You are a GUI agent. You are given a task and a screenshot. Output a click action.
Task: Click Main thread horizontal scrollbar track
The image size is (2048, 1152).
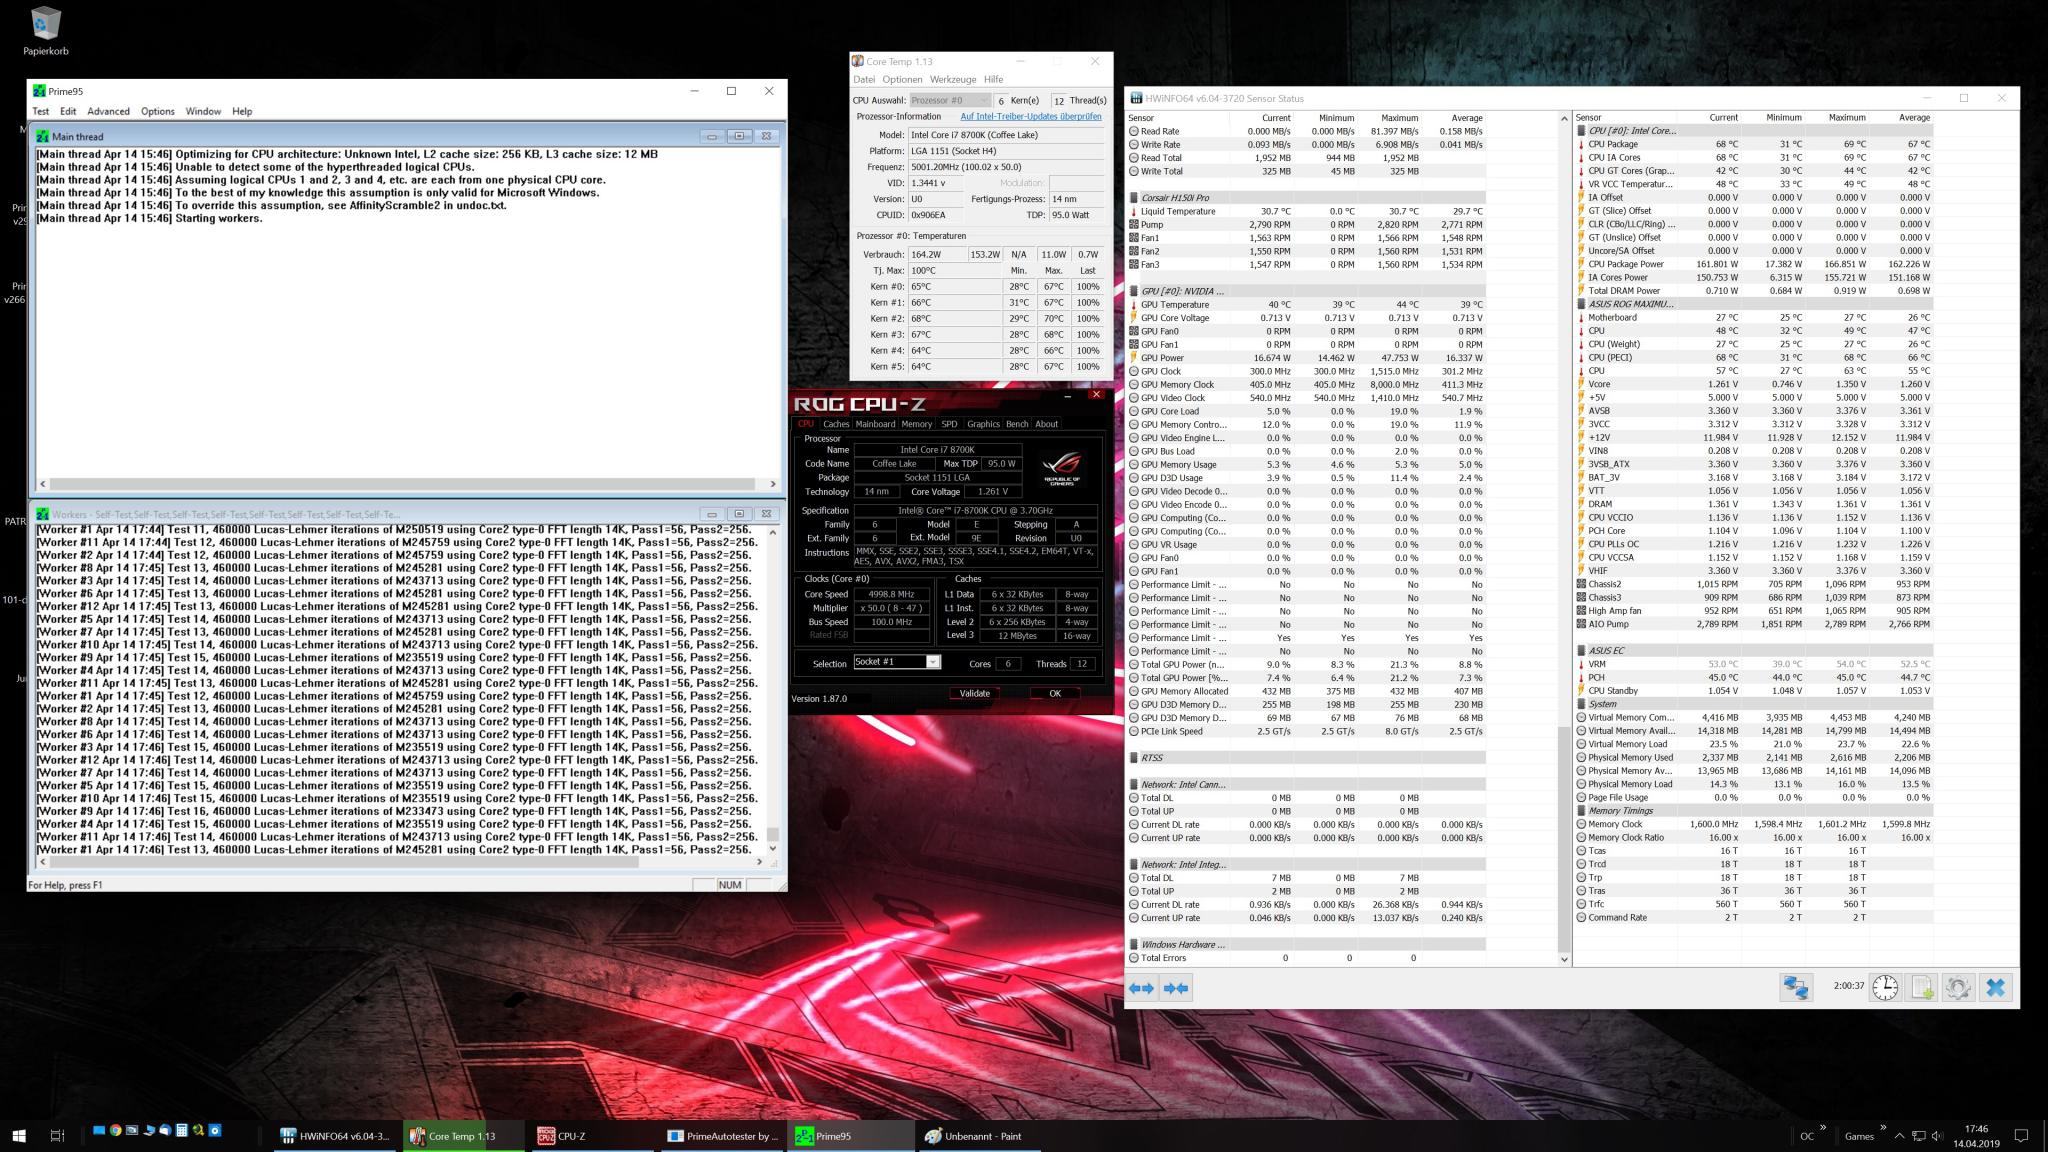406,484
